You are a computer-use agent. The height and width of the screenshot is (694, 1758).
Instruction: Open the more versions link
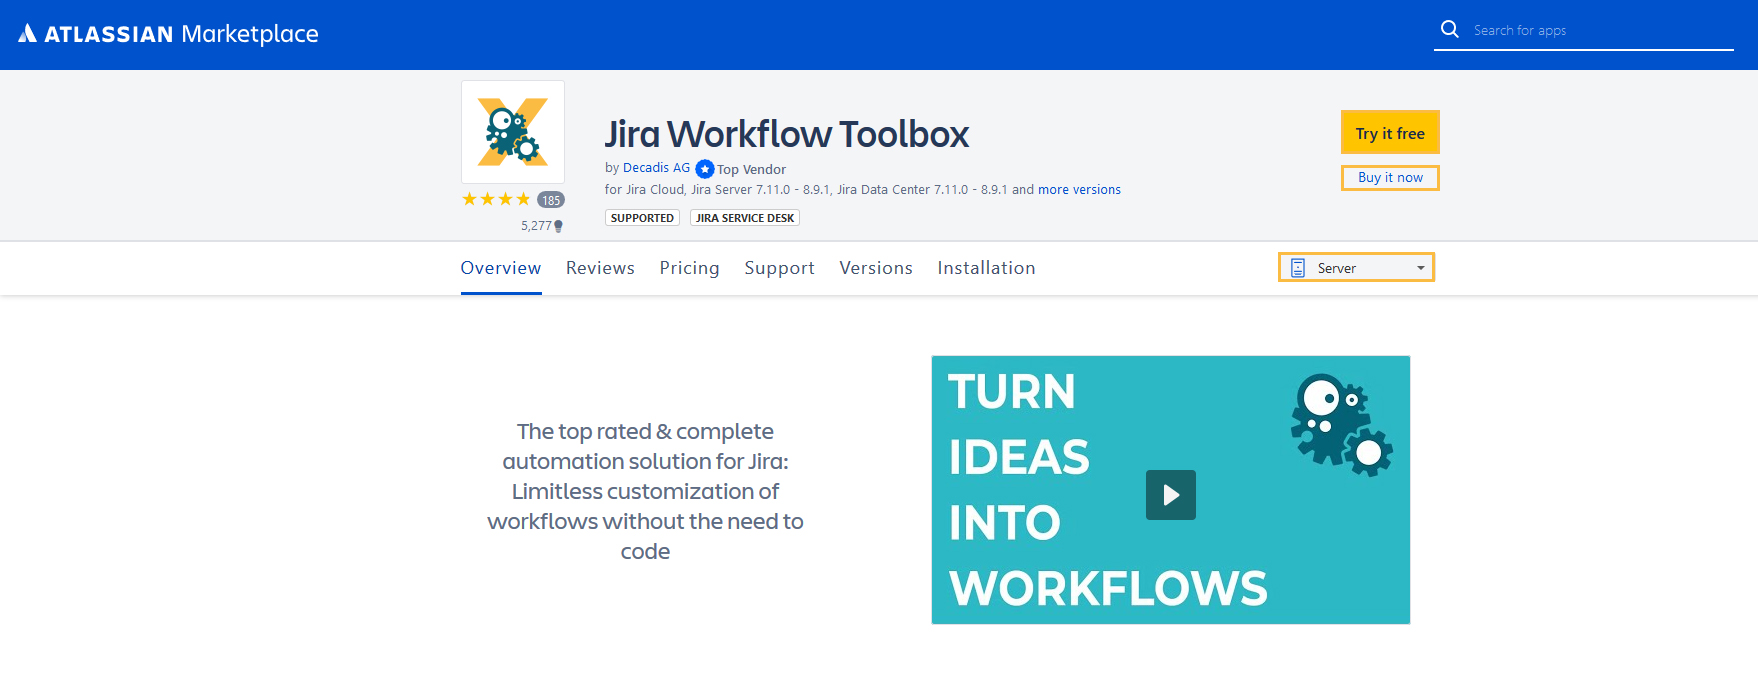click(x=1079, y=190)
